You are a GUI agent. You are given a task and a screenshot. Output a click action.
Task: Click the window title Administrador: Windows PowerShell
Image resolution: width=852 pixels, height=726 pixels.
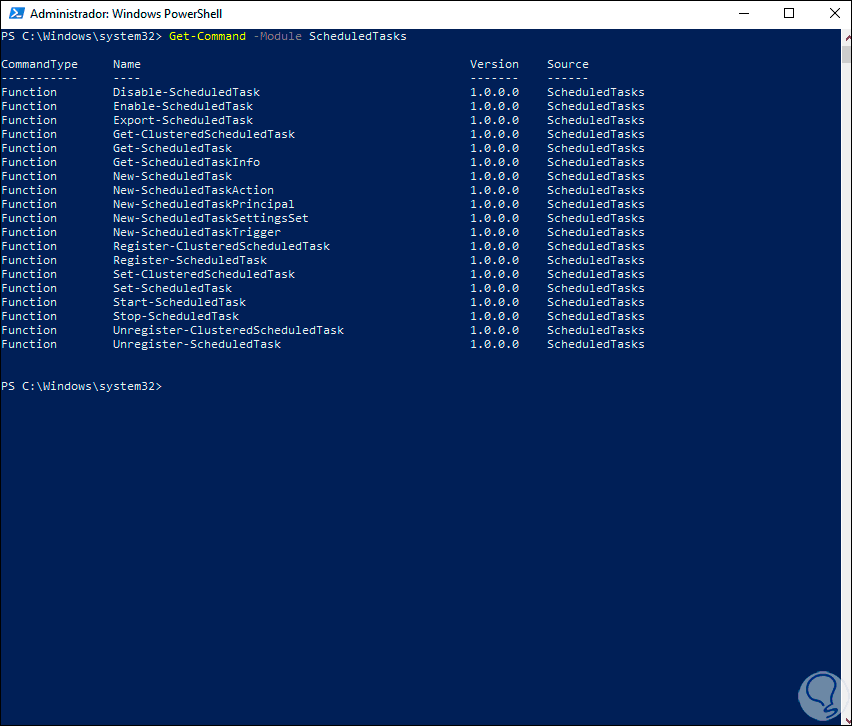click(126, 14)
